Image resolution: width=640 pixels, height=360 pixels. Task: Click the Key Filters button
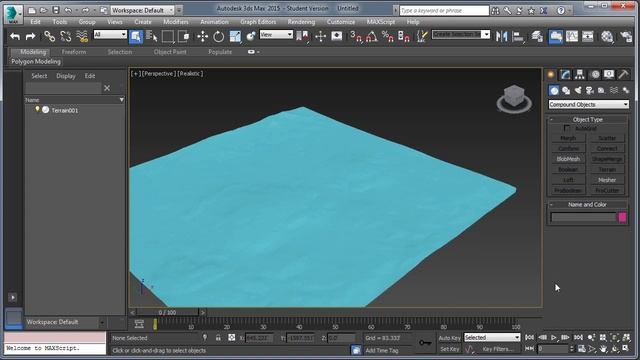498,349
